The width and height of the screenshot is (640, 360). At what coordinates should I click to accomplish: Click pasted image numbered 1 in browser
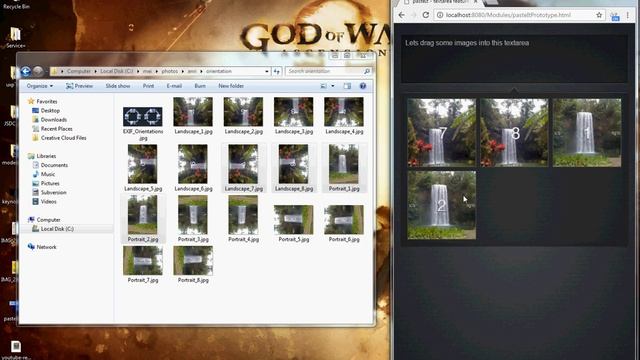587,133
